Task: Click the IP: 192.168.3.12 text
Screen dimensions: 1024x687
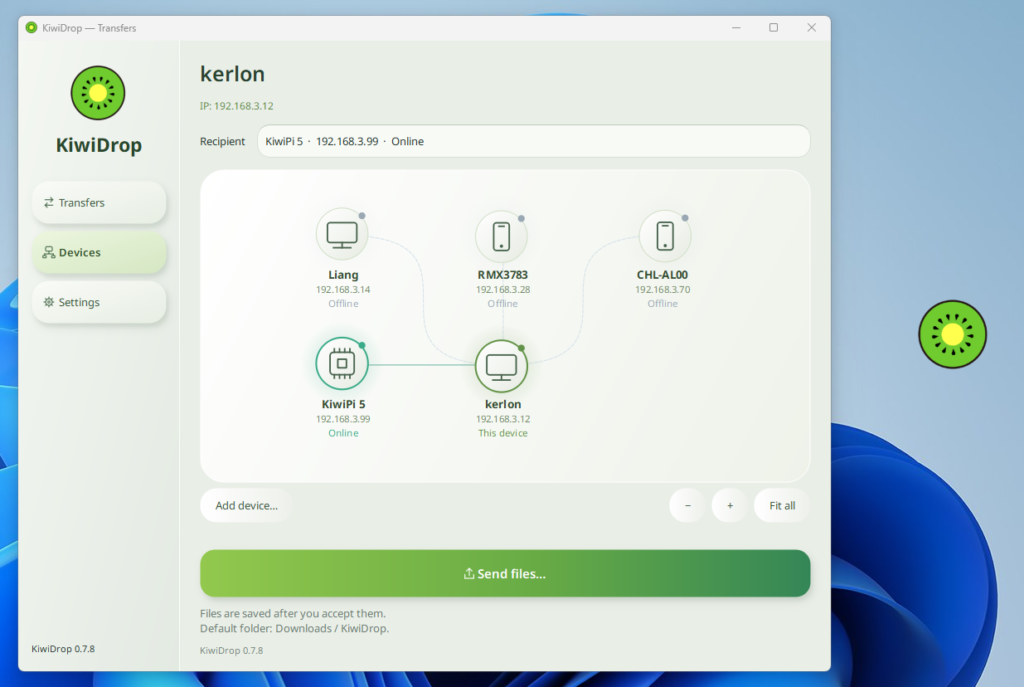Action: (236, 106)
